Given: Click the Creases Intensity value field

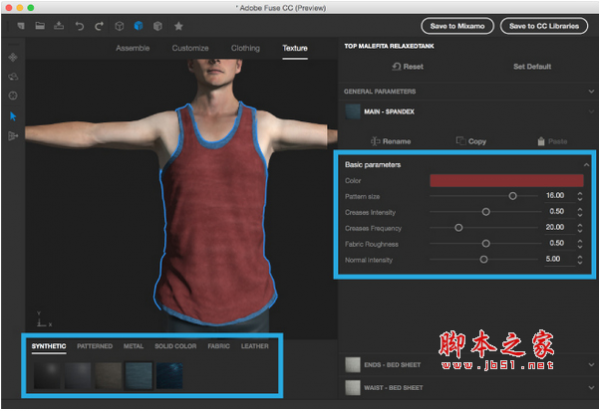Looking at the screenshot, I should (560, 211).
